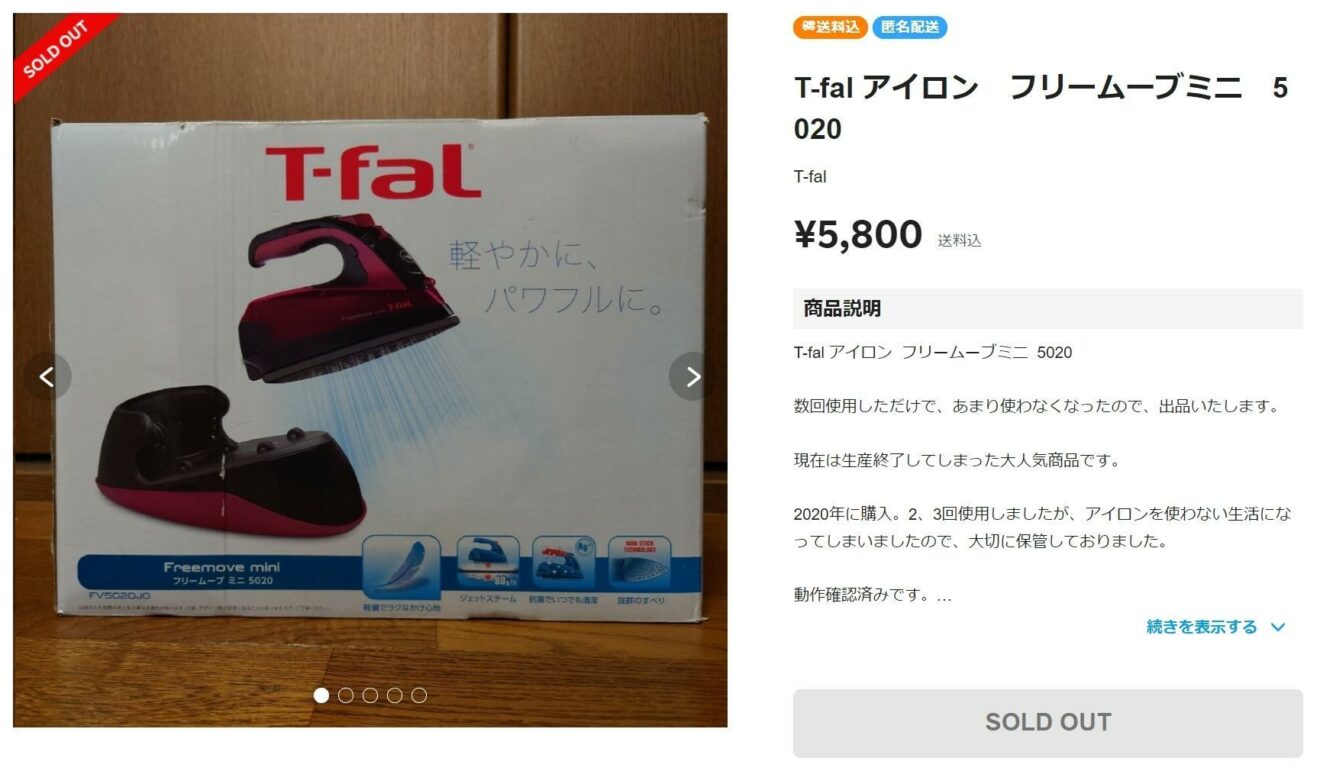
Task: Open the T-fal brand link under title
Action: tap(810, 177)
